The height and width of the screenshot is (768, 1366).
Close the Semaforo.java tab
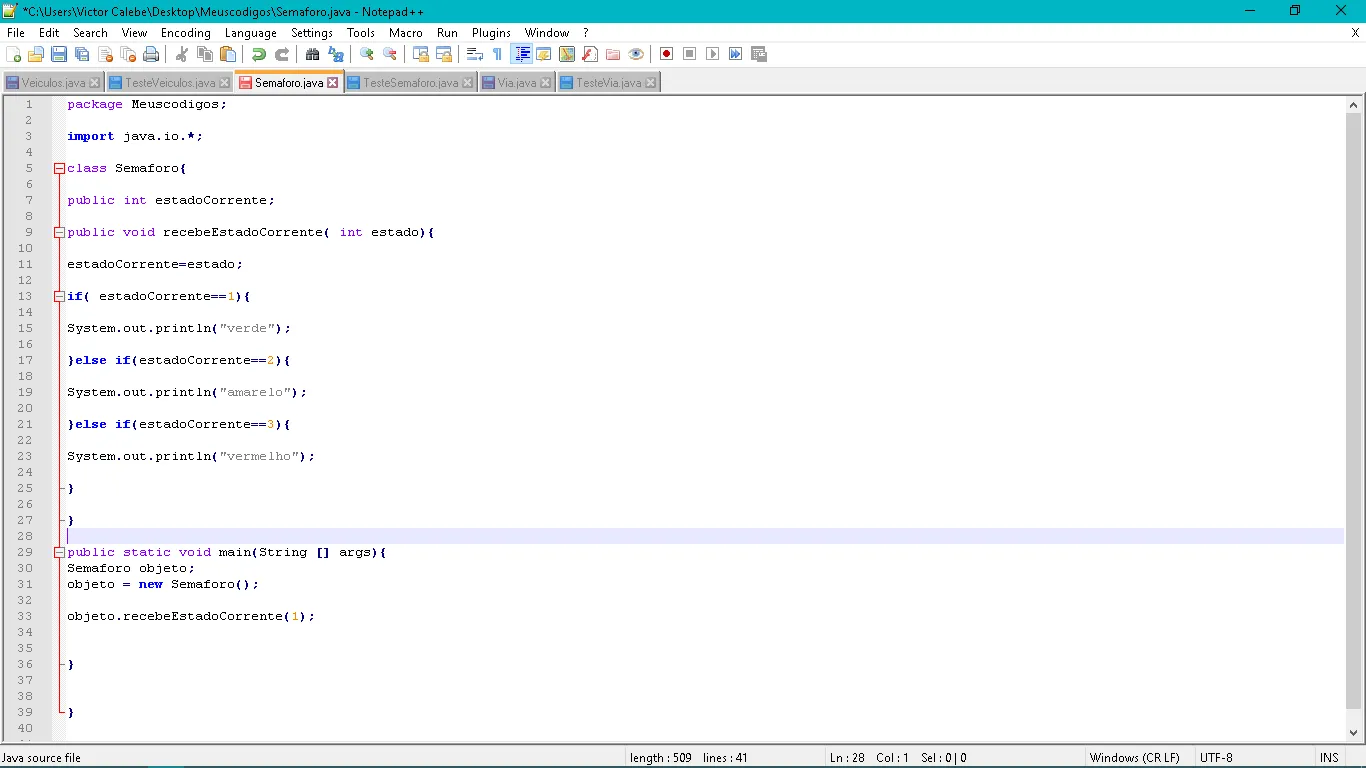[333, 83]
